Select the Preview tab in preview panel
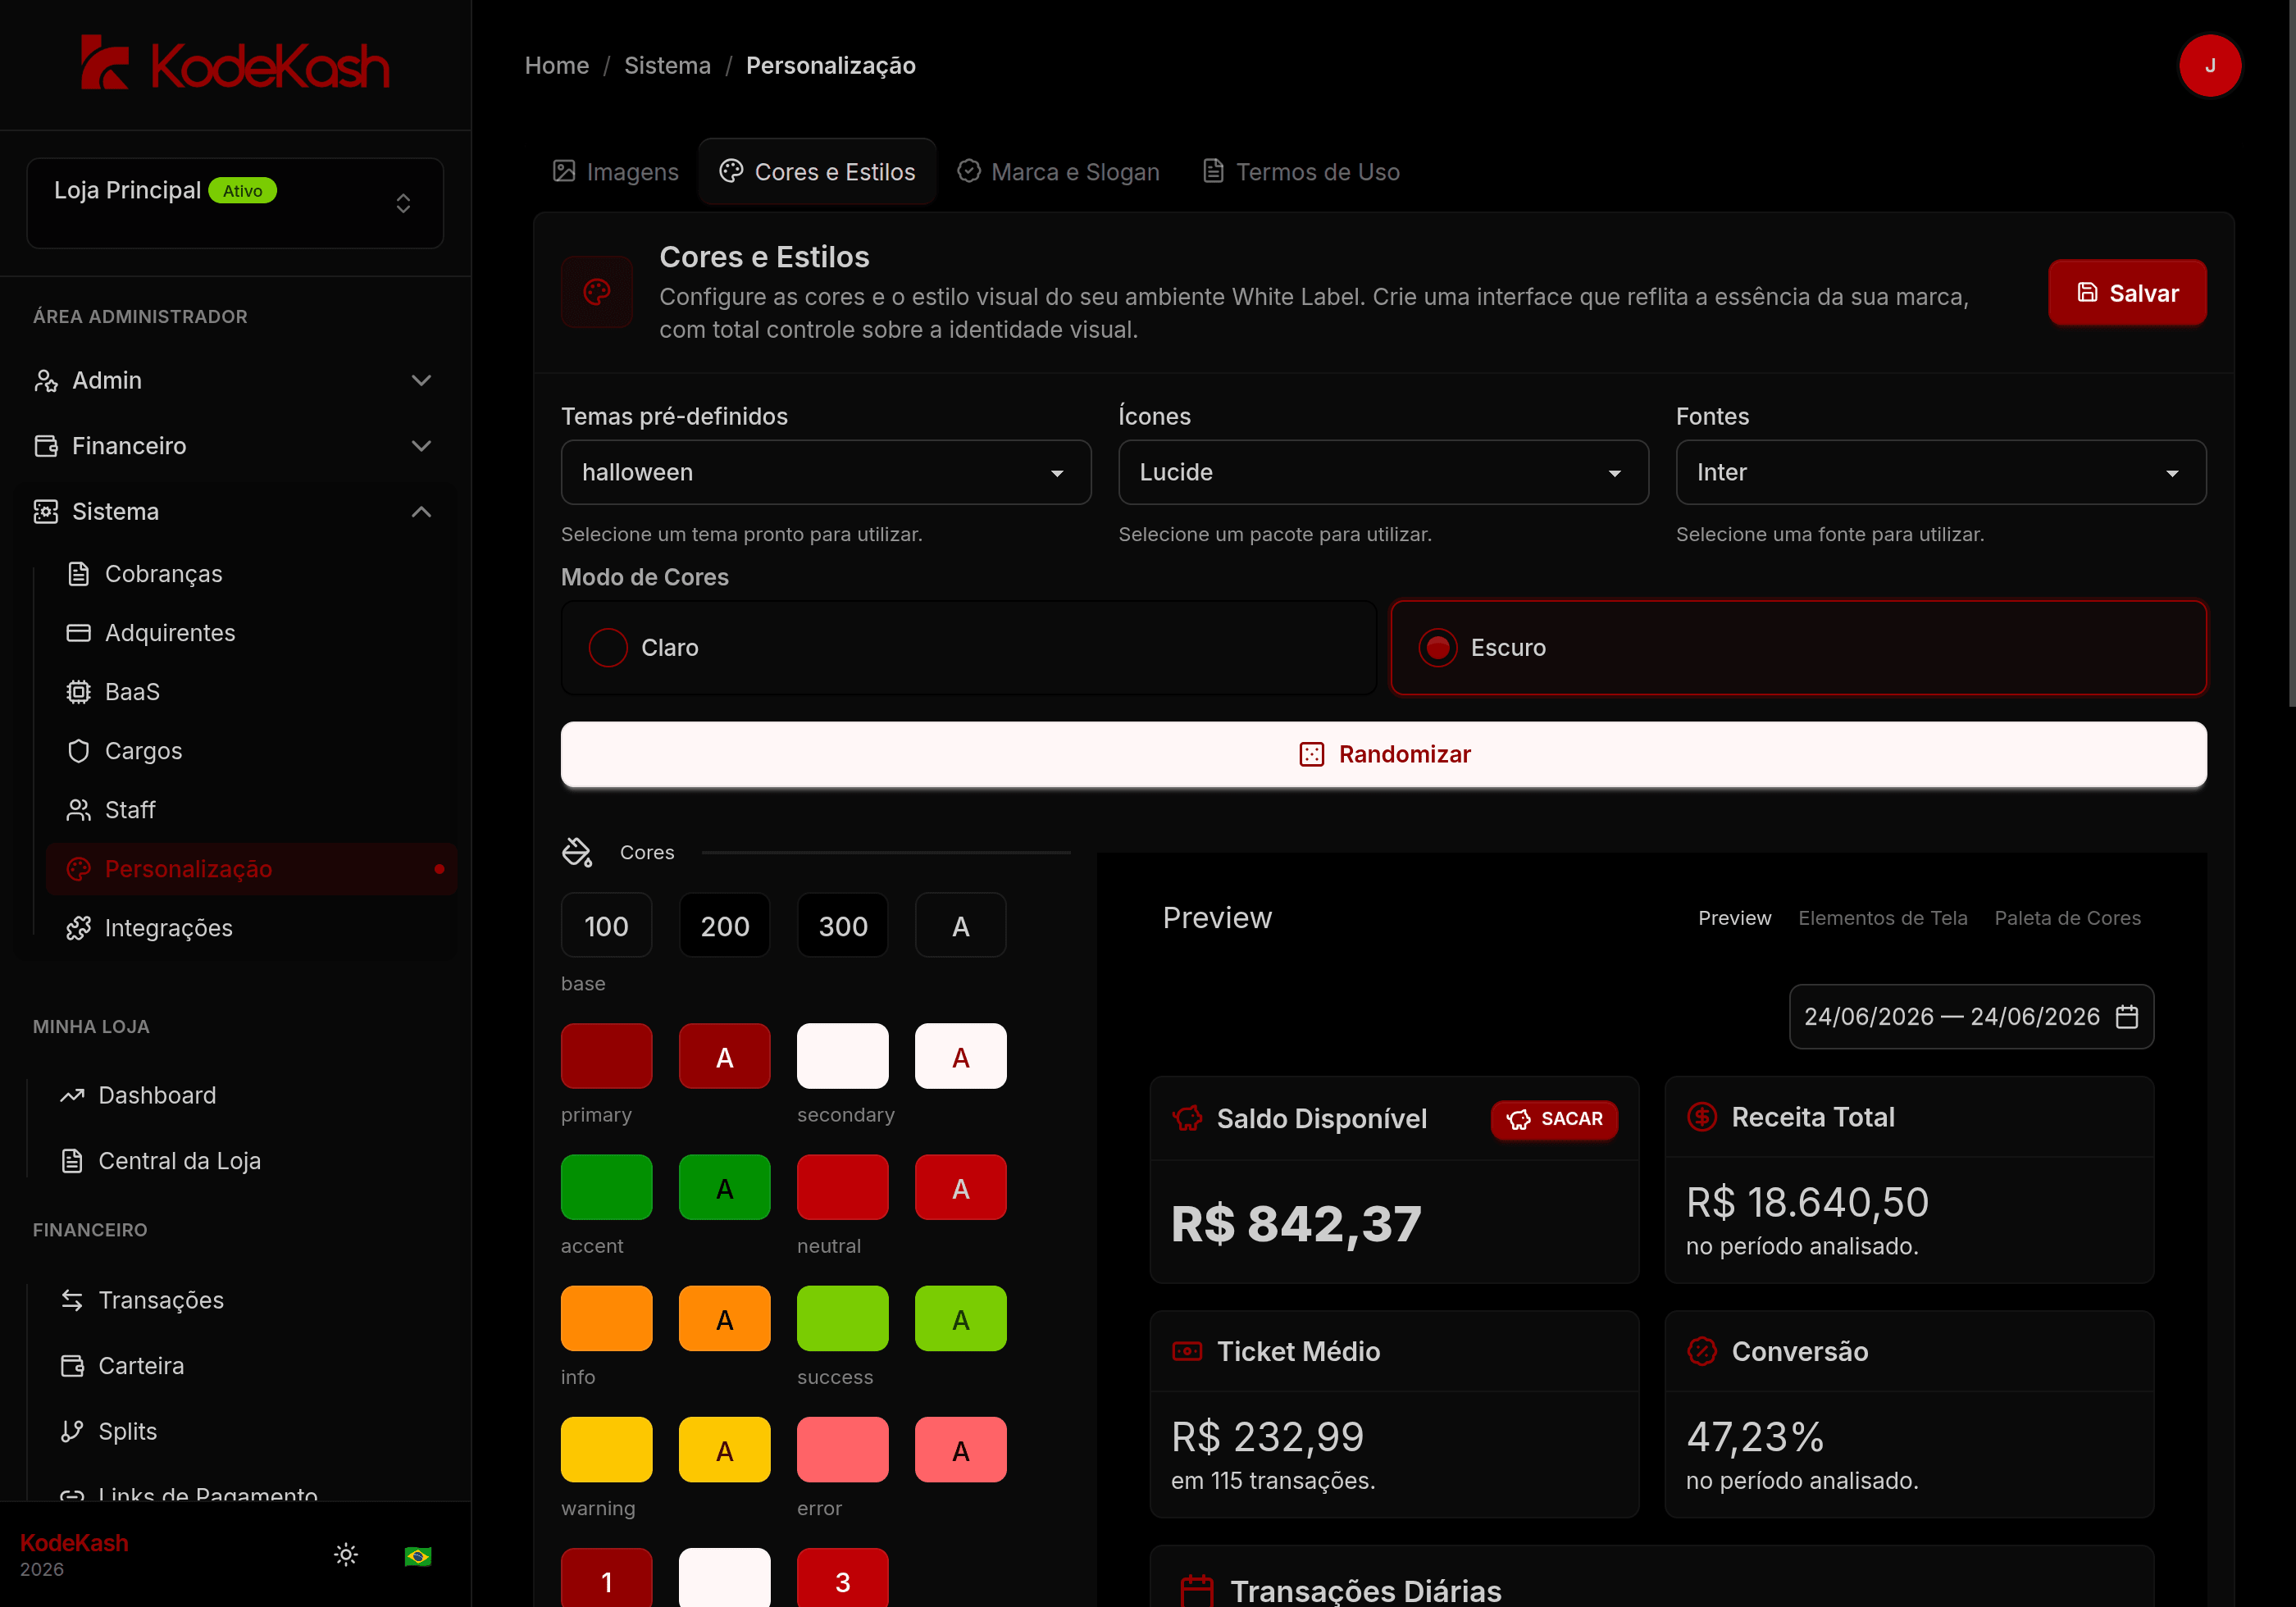 [x=1734, y=918]
